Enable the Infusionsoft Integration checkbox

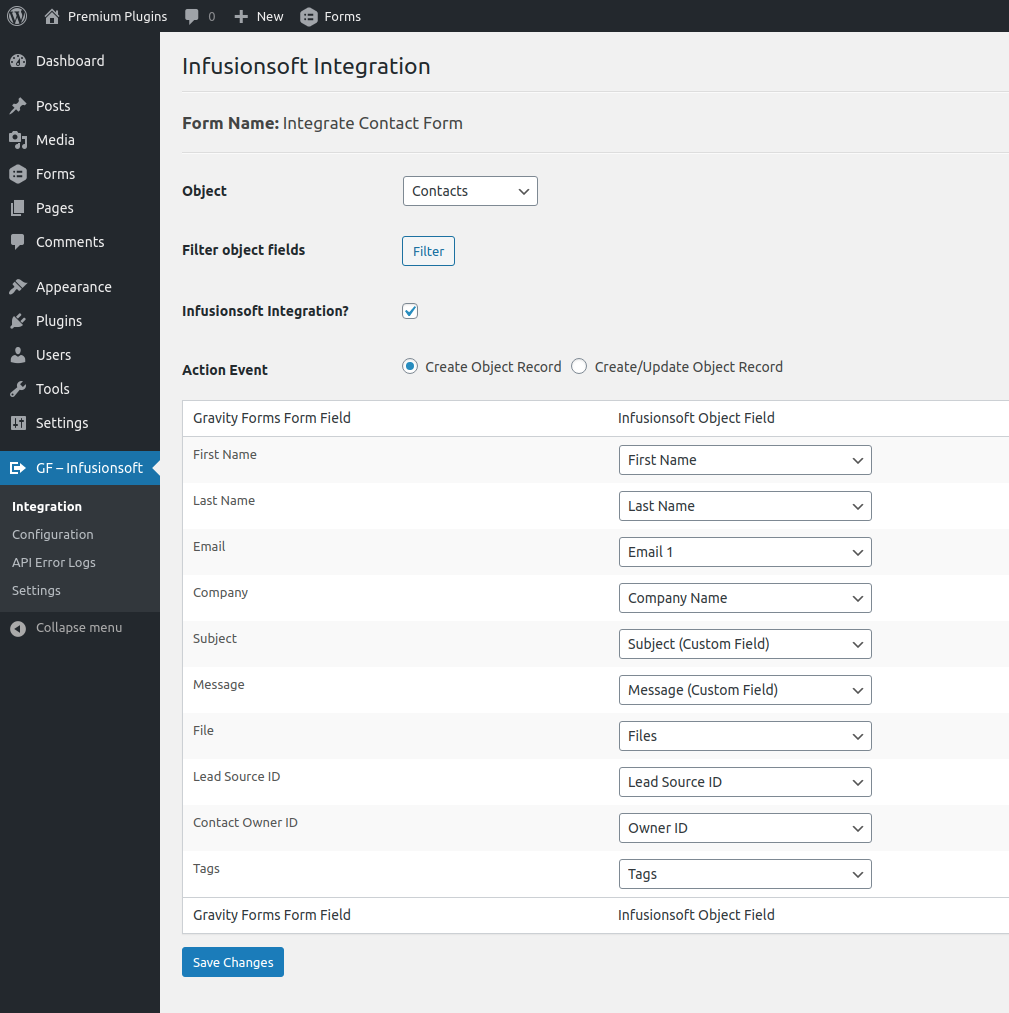[x=409, y=311]
